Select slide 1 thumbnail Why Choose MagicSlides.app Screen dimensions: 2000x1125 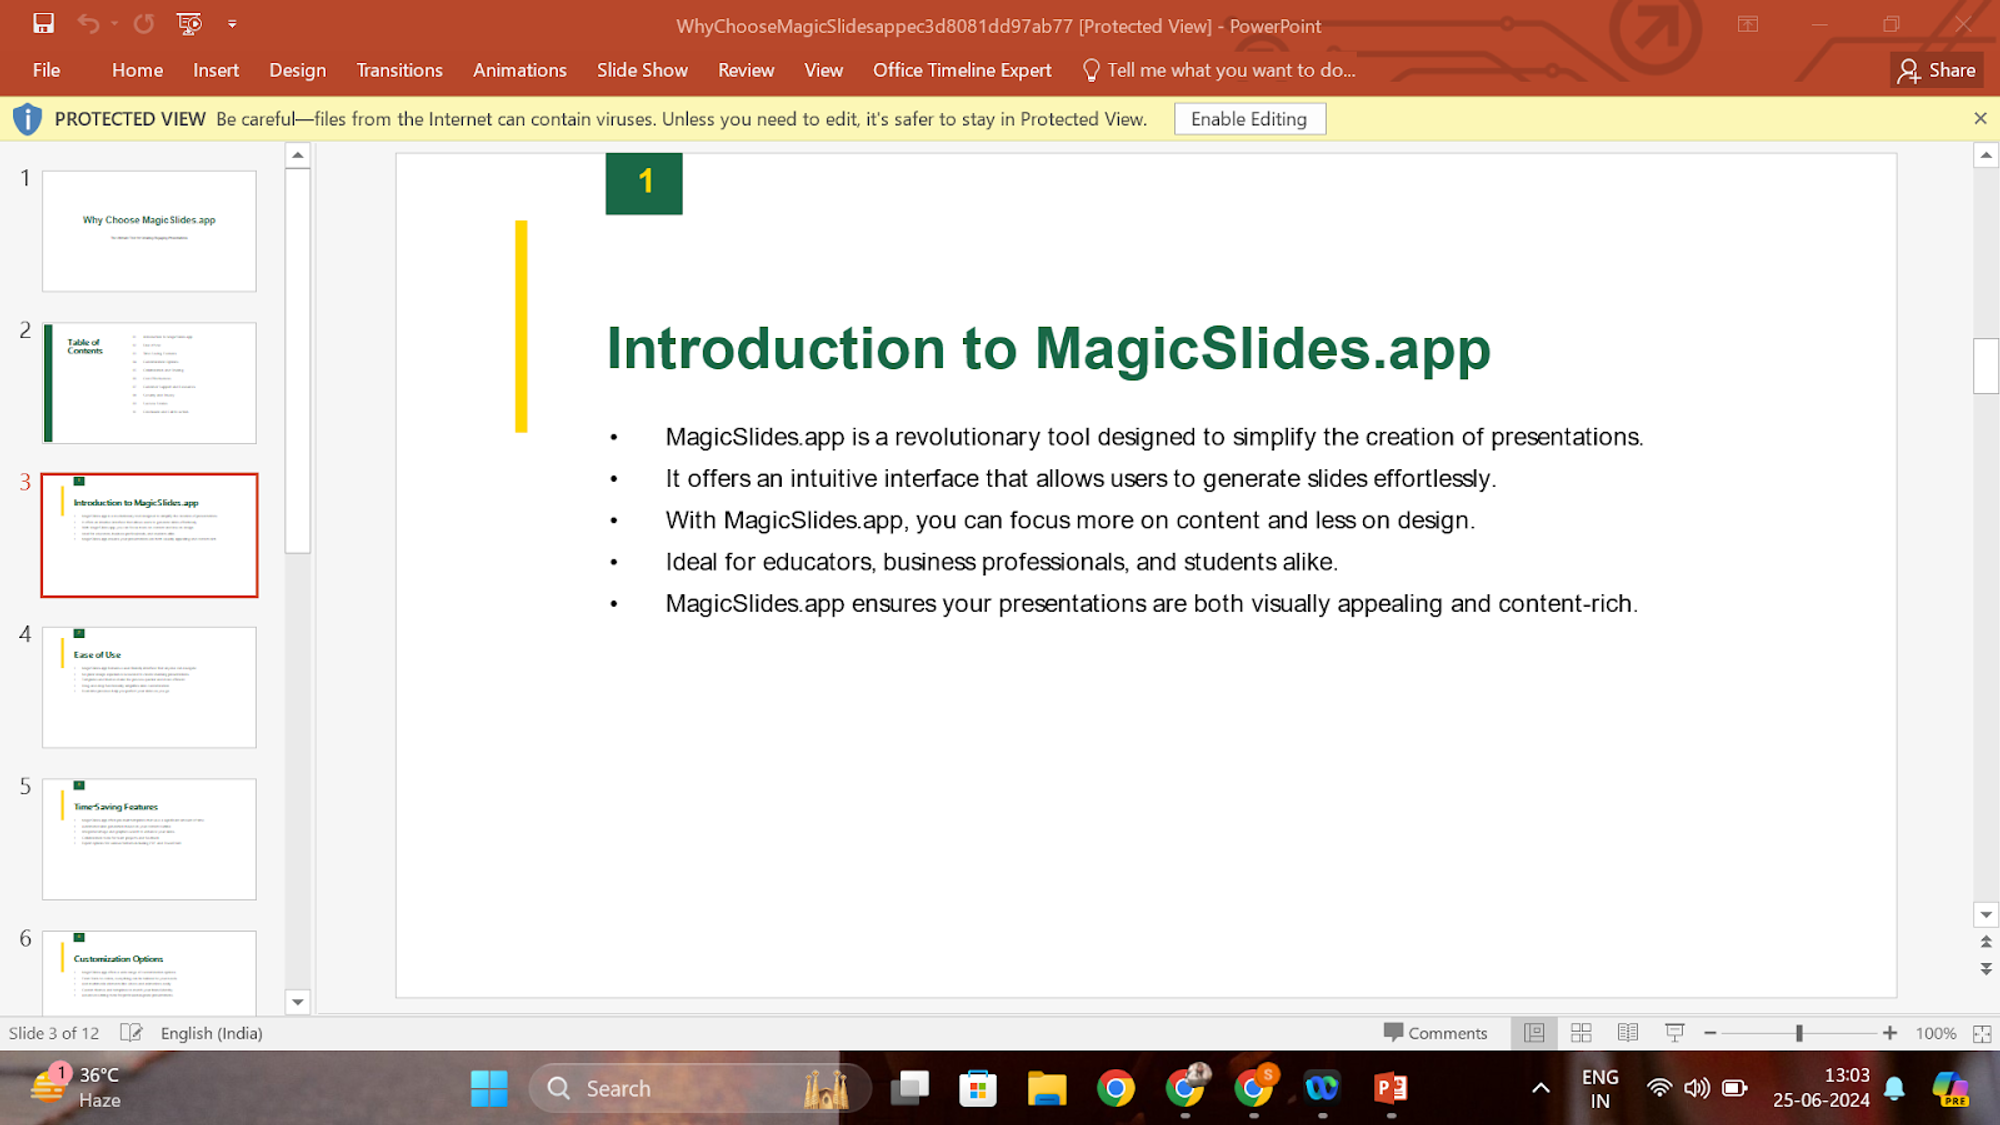(149, 231)
